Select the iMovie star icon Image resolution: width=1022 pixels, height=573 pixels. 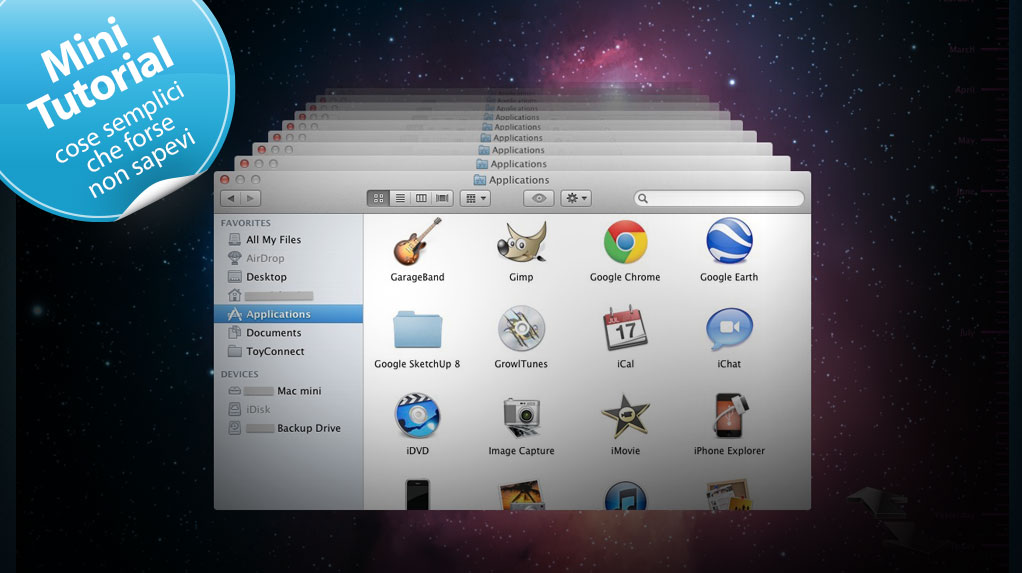tap(625, 416)
